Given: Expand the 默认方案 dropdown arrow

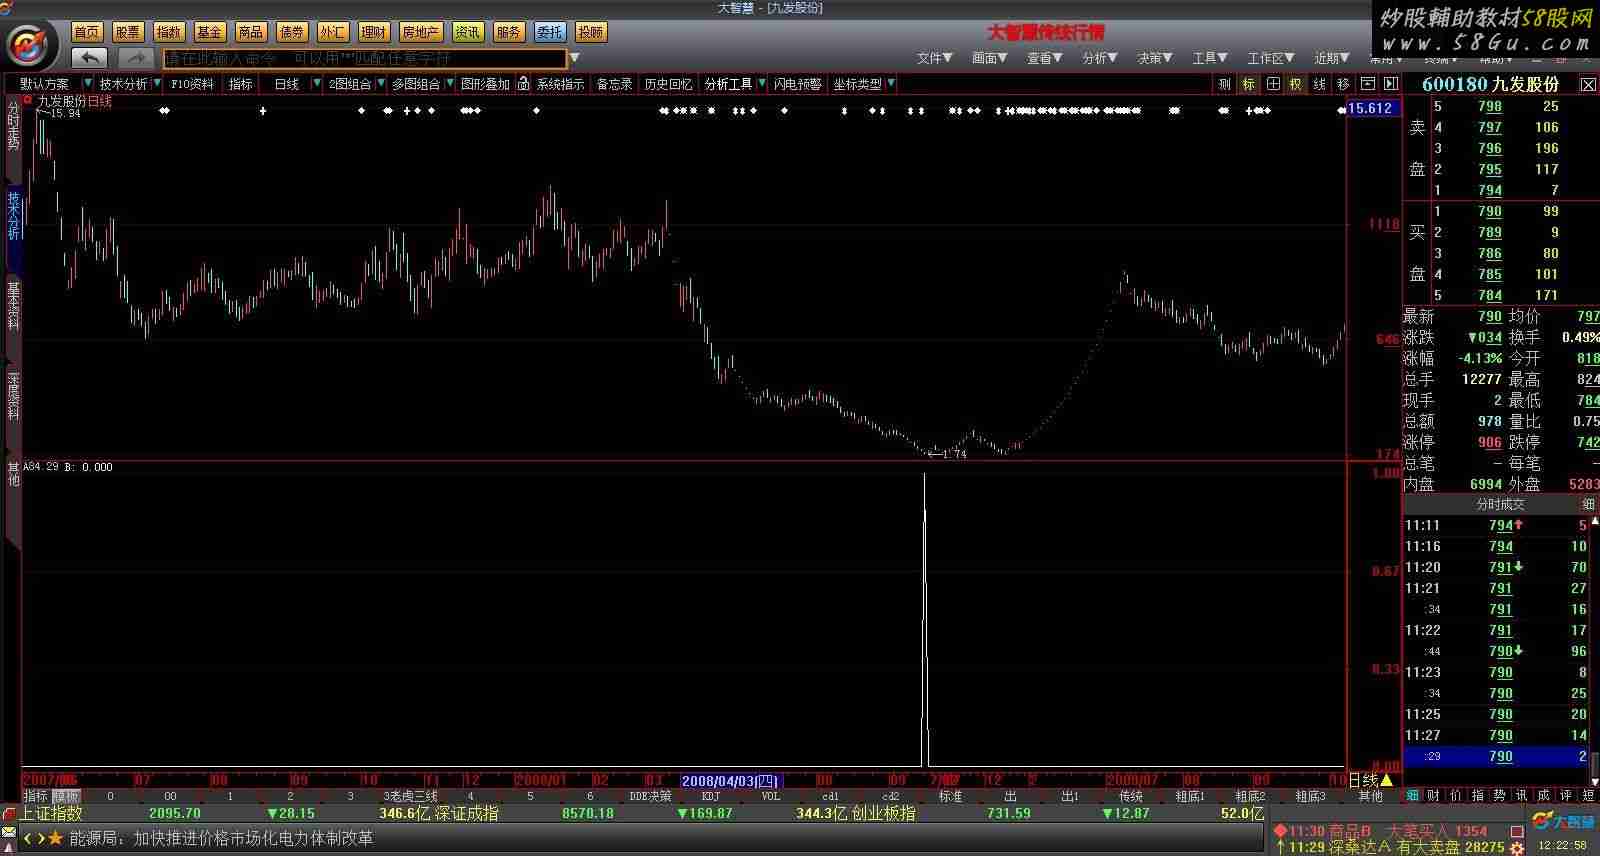Looking at the screenshot, I should [x=88, y=84].
